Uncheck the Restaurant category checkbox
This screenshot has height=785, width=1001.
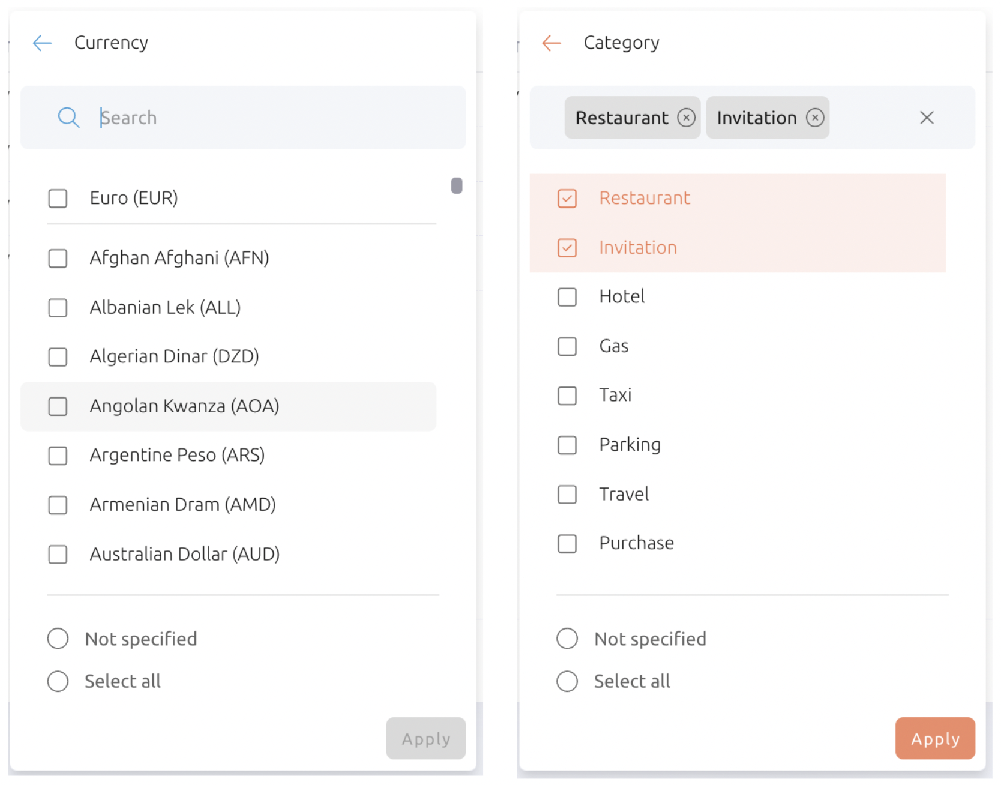click(x=567, y=198)
